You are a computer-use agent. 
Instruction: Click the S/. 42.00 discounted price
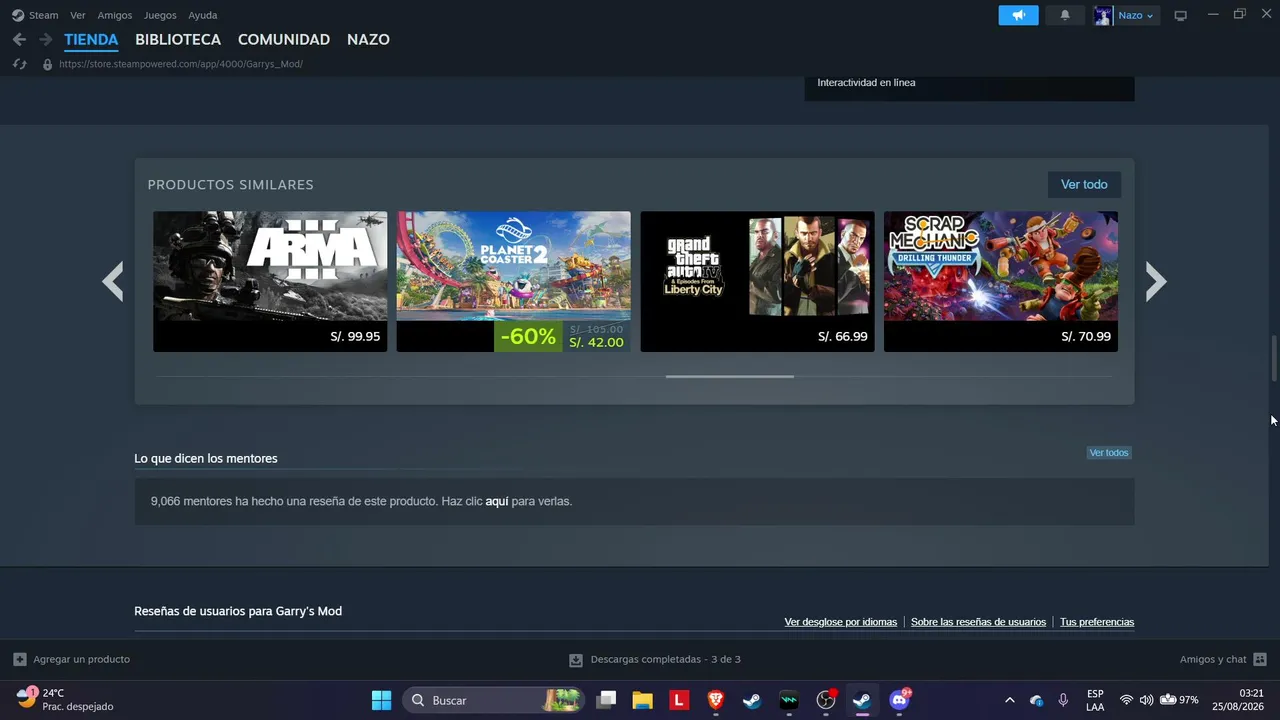click(596, 343)
